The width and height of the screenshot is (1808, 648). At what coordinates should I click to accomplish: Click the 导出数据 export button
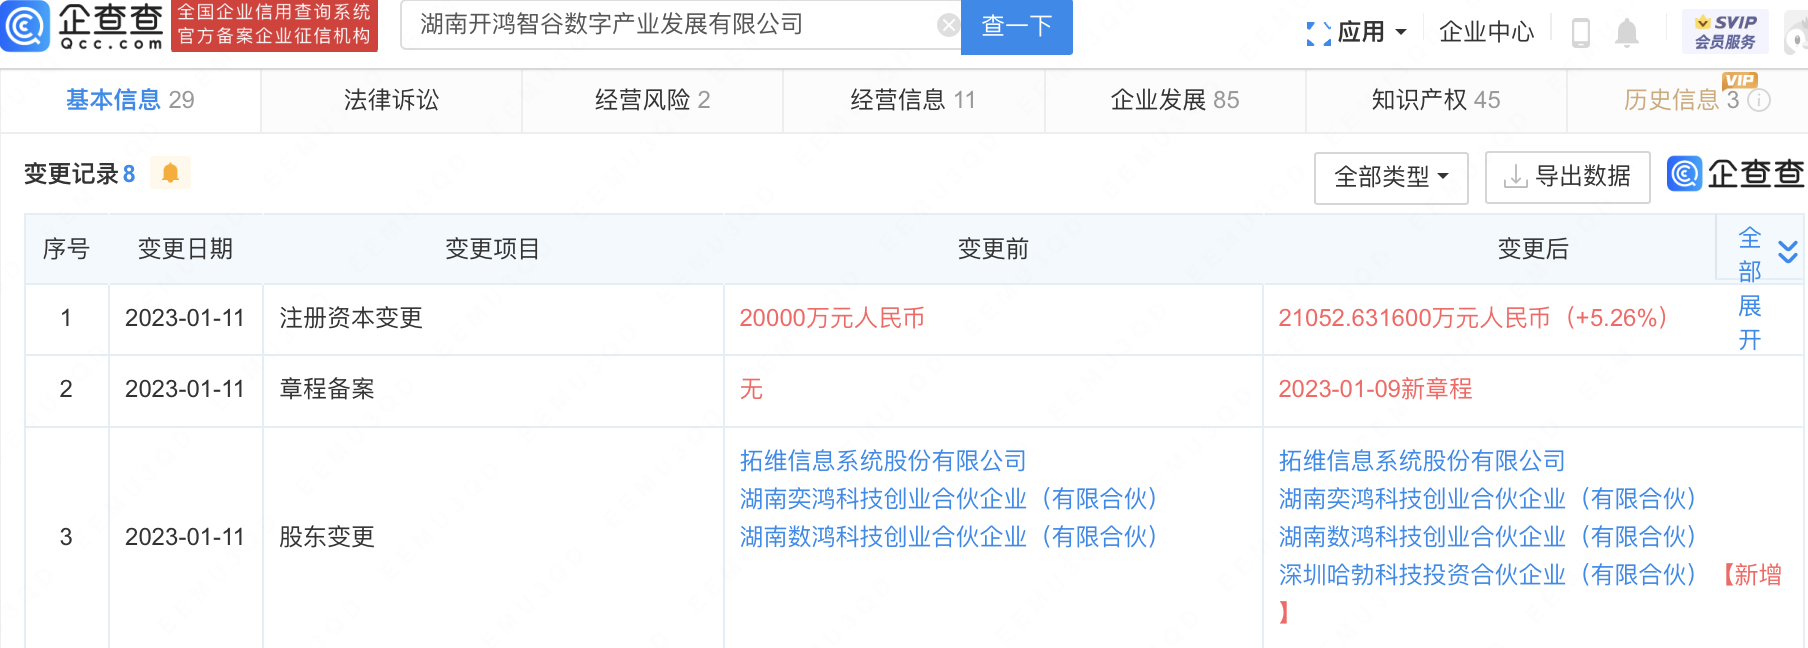[x=1567, y=177]
